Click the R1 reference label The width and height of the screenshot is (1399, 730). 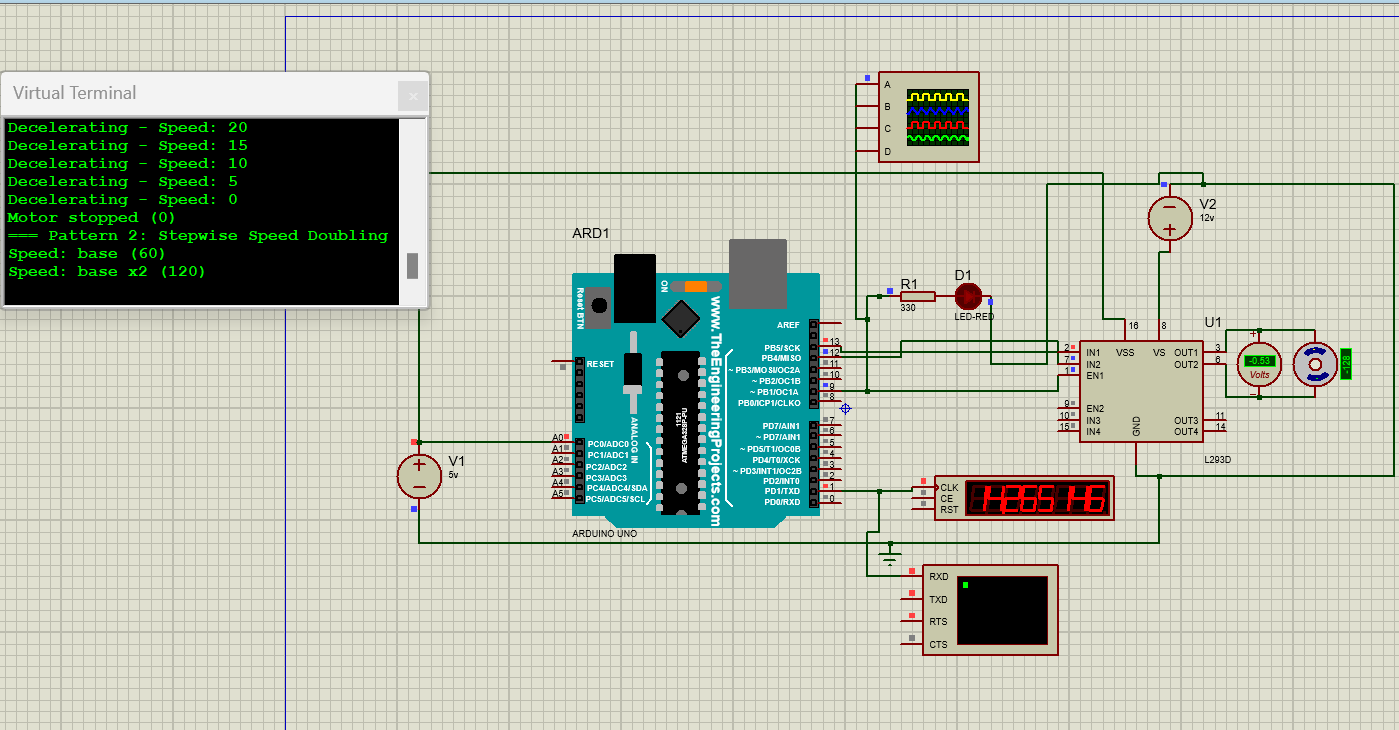(909, 284)
